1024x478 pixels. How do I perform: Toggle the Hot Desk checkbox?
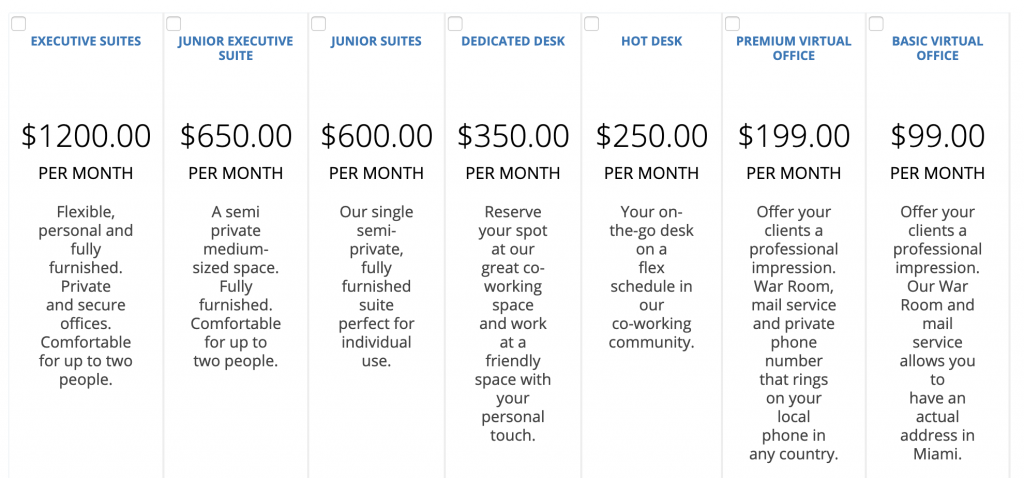pyautogui.click(x=592, y=24)
